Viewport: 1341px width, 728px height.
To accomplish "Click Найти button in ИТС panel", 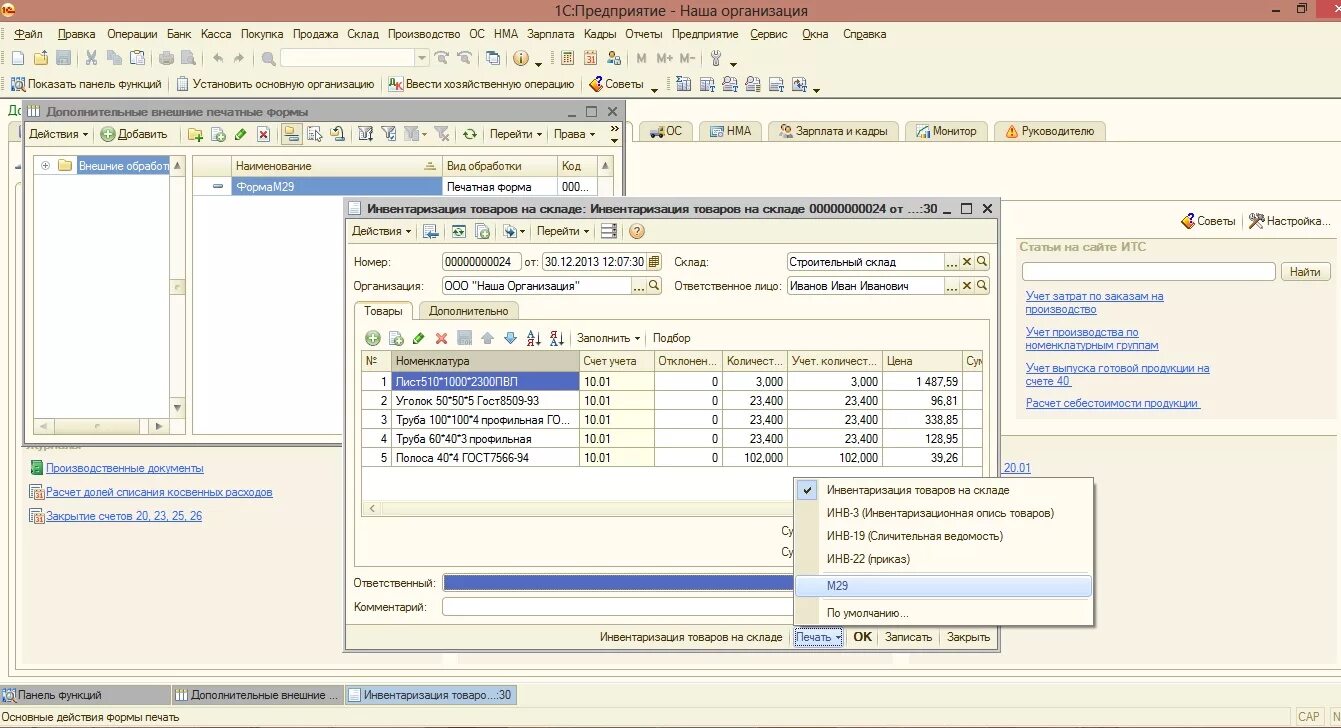I will [1305, 272].
